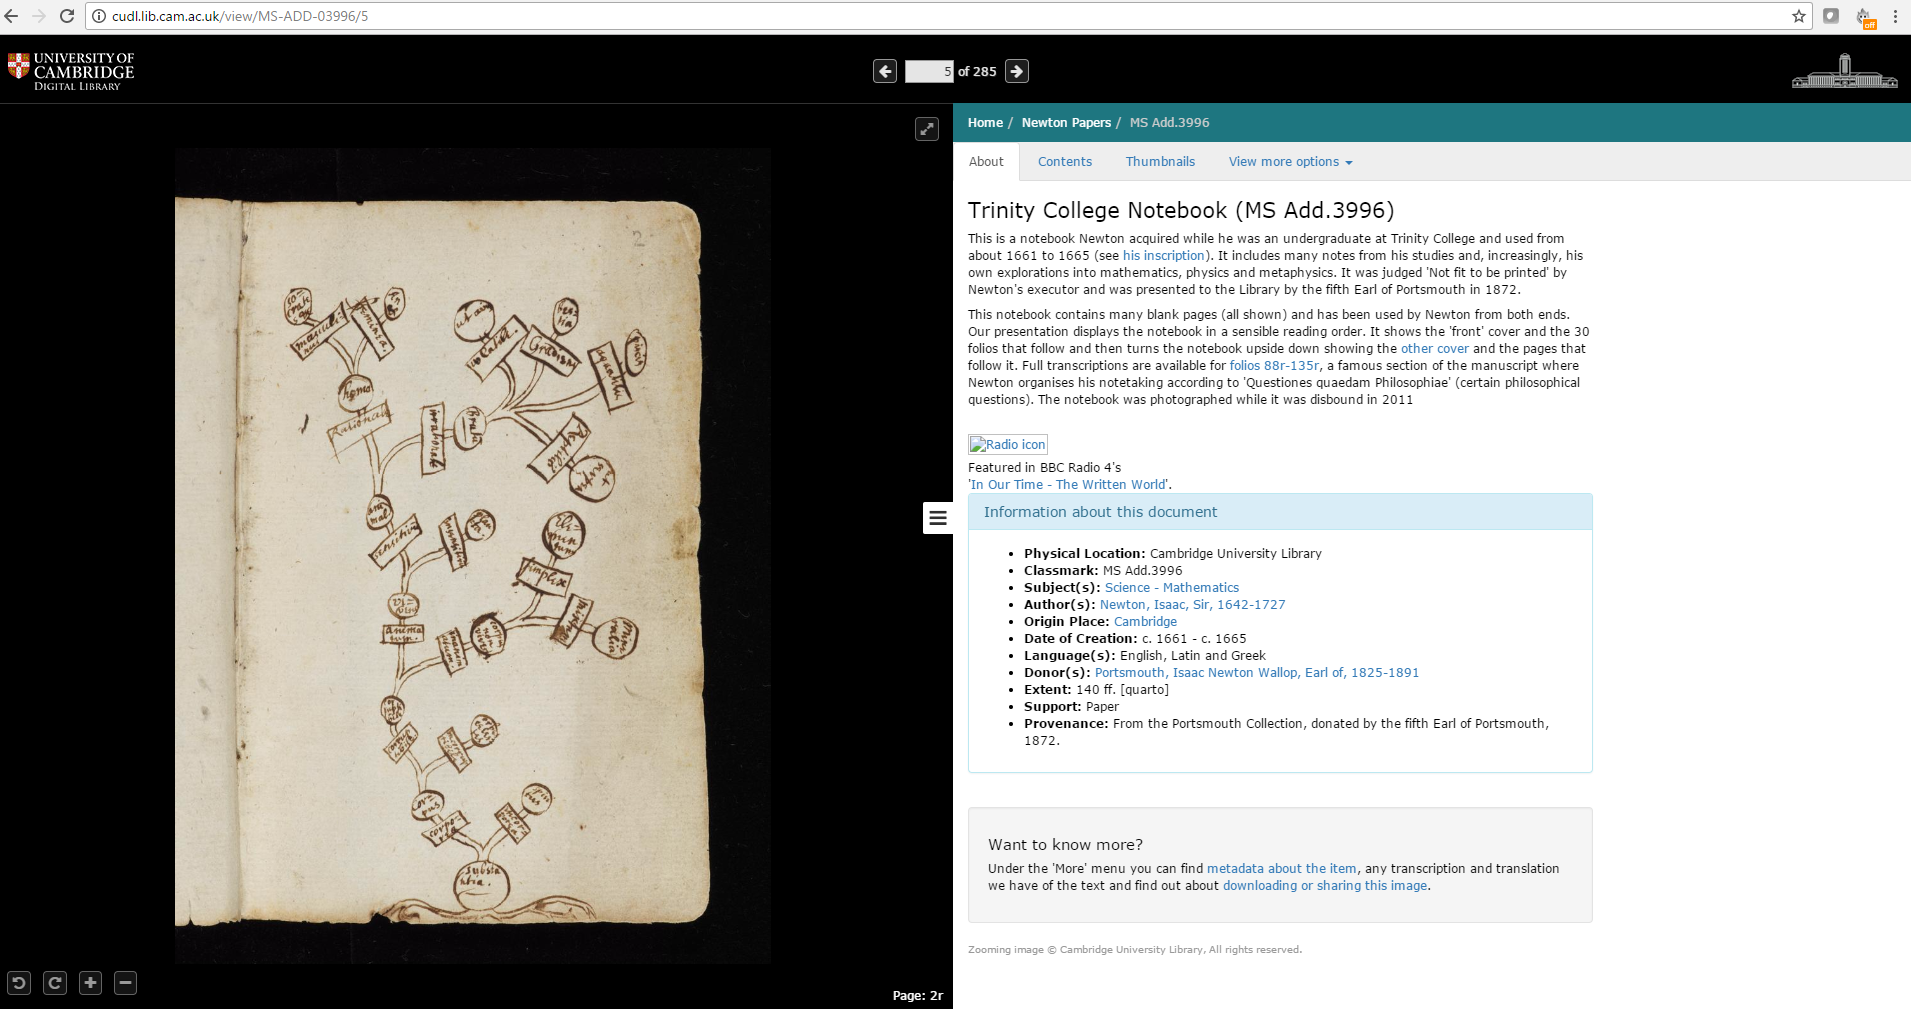Go to previous page of the notebook

tap(885, 71)
